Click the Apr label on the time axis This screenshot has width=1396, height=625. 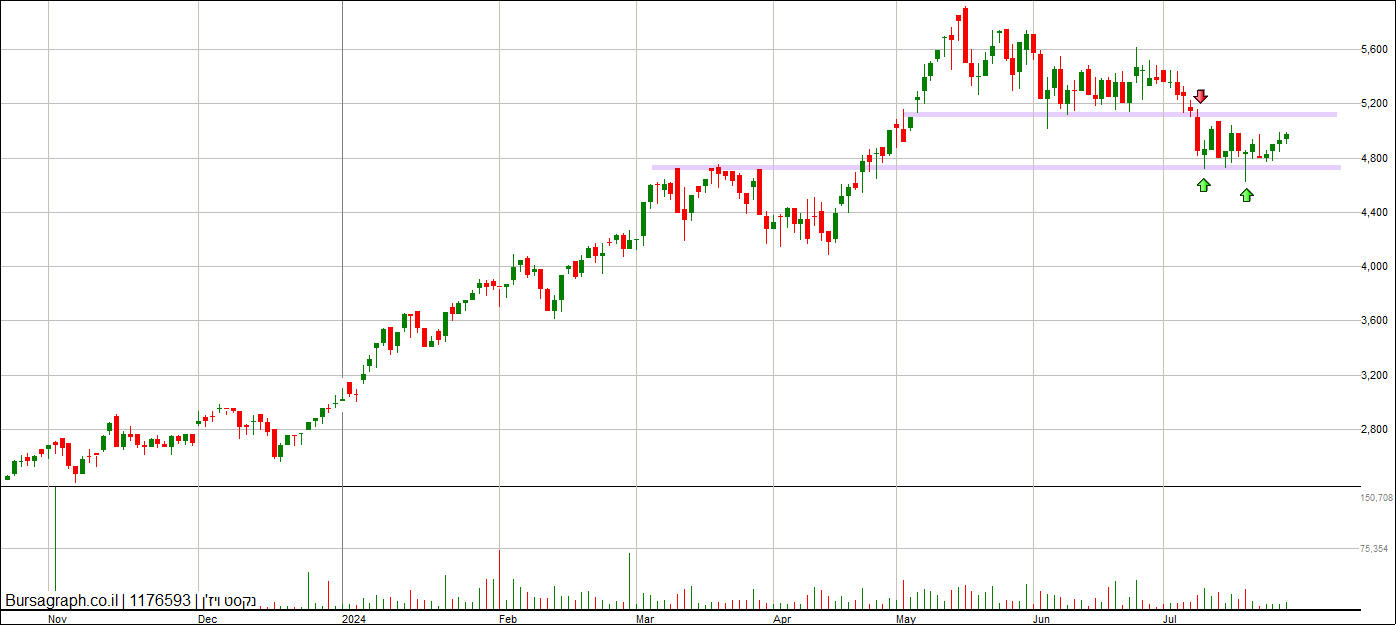pos(782,618)
